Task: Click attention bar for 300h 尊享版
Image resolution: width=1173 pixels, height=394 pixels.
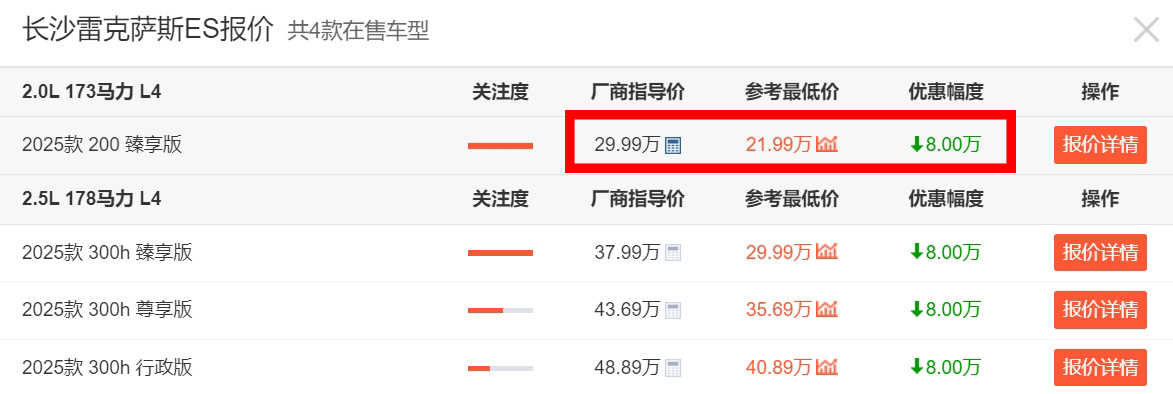Action: (x=500, y=310)
